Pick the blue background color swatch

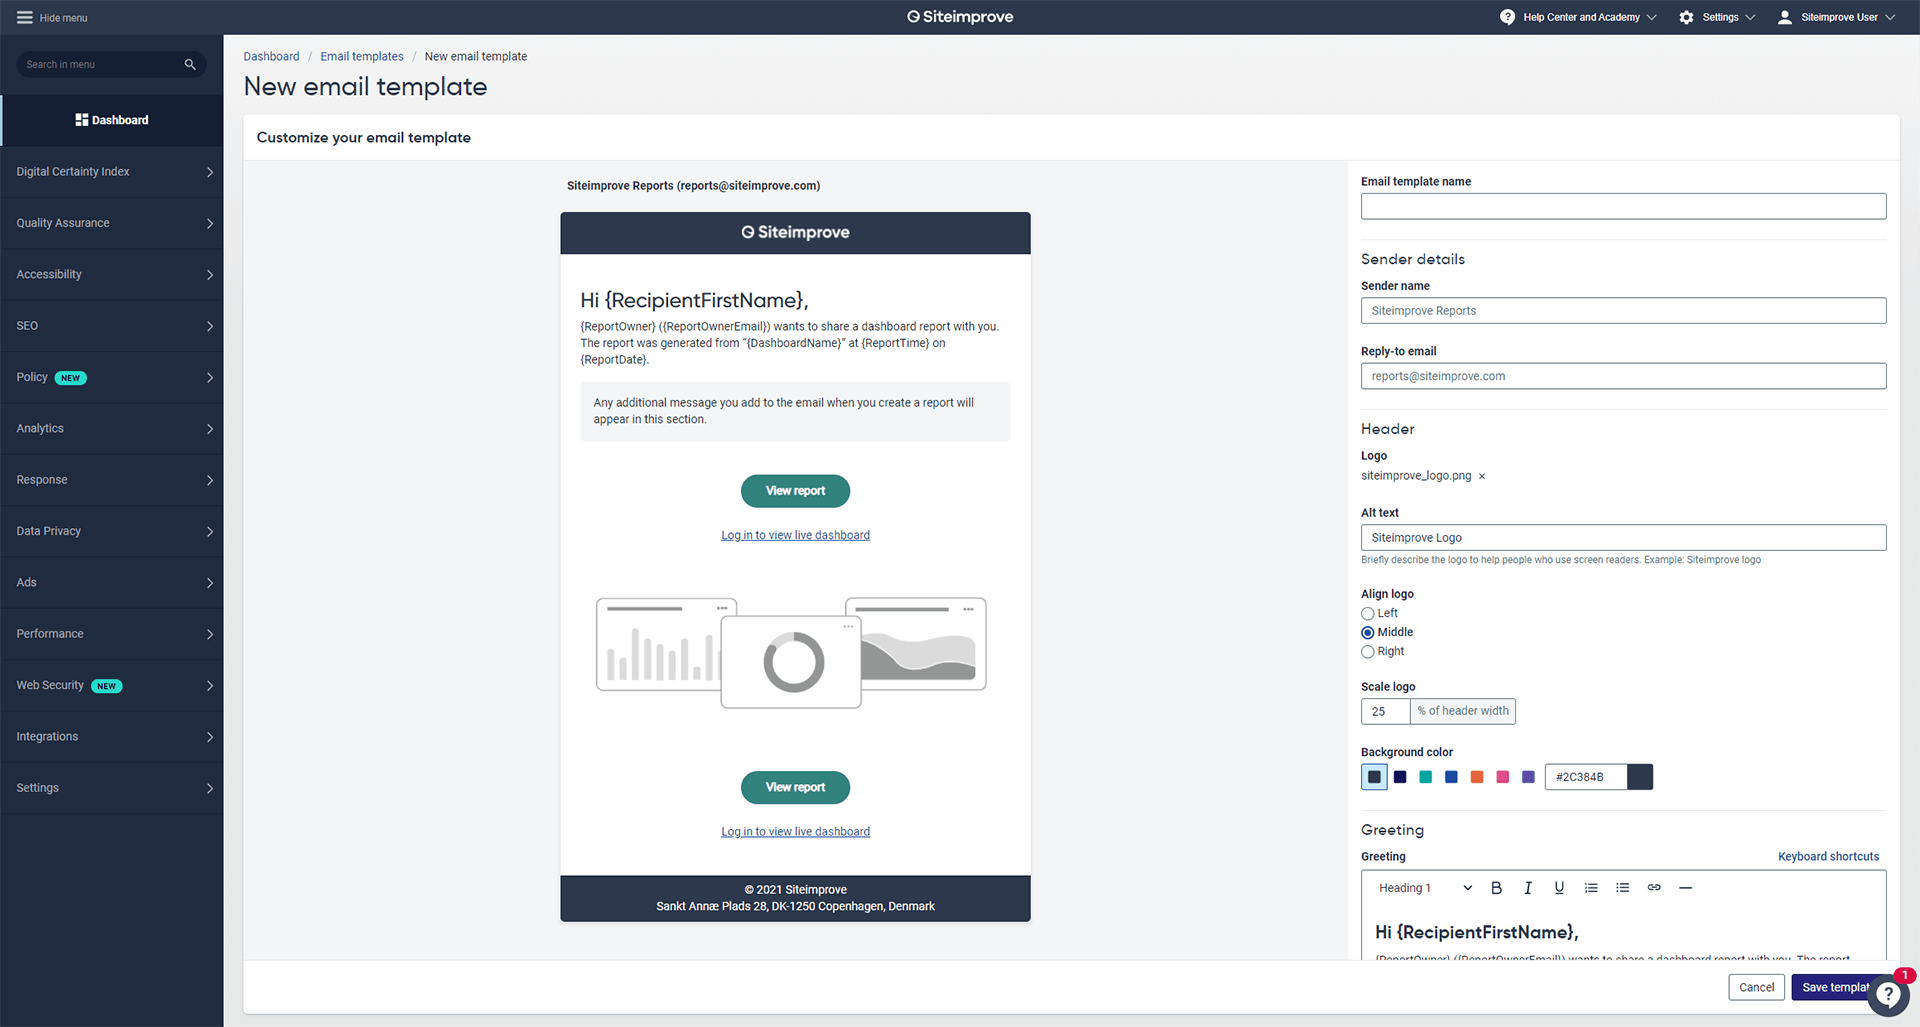click(x=1451, y=777)
